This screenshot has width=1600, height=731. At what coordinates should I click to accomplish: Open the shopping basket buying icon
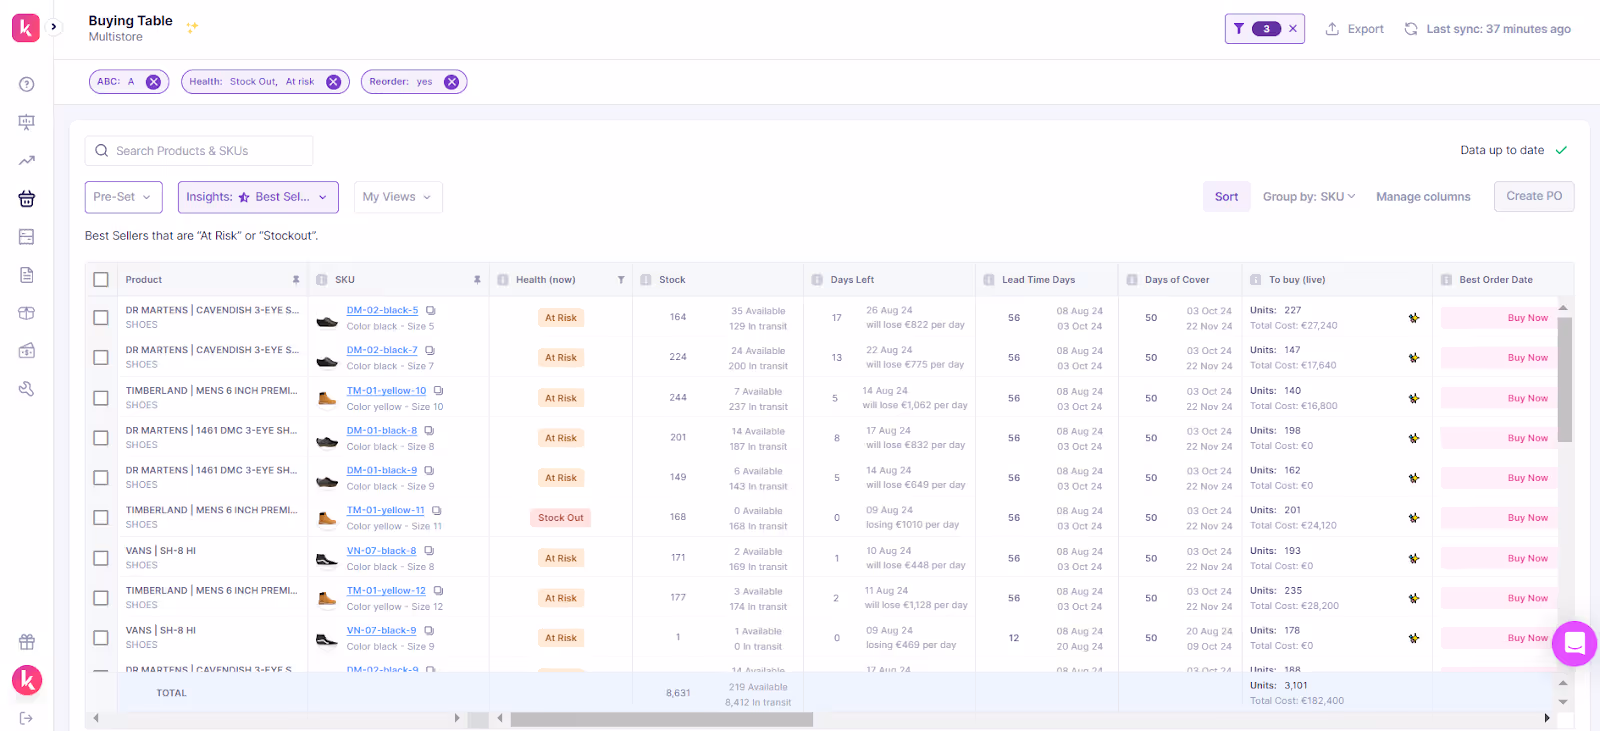27,198
